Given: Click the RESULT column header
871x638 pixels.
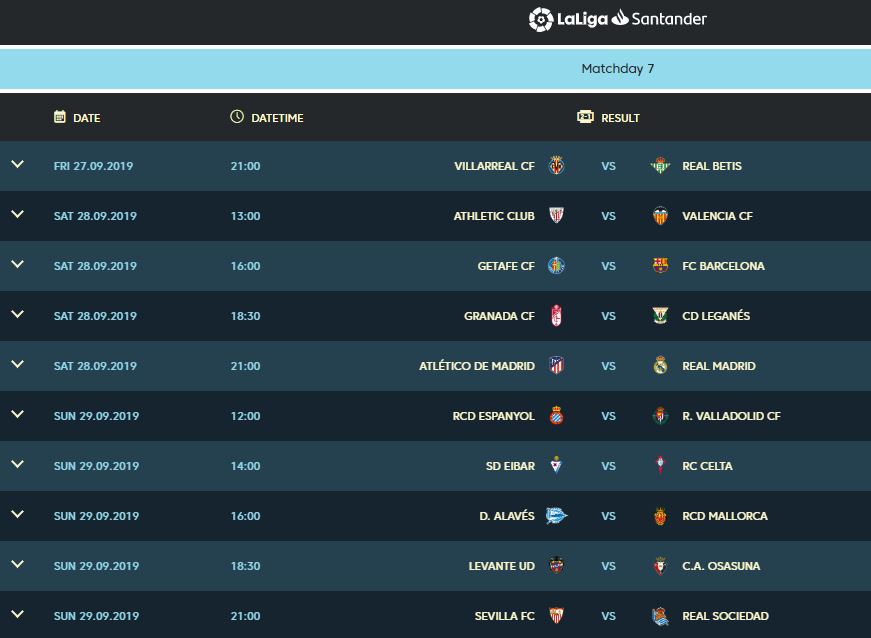Looking at the screenshot, I should click(620, 118).
